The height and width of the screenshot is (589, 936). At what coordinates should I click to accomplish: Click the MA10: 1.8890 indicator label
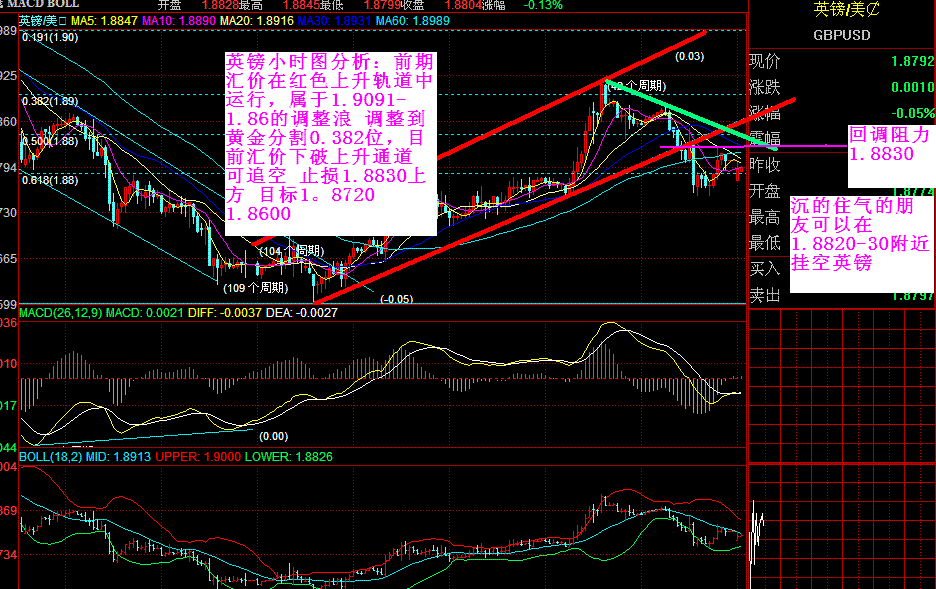tap(178, 21)
